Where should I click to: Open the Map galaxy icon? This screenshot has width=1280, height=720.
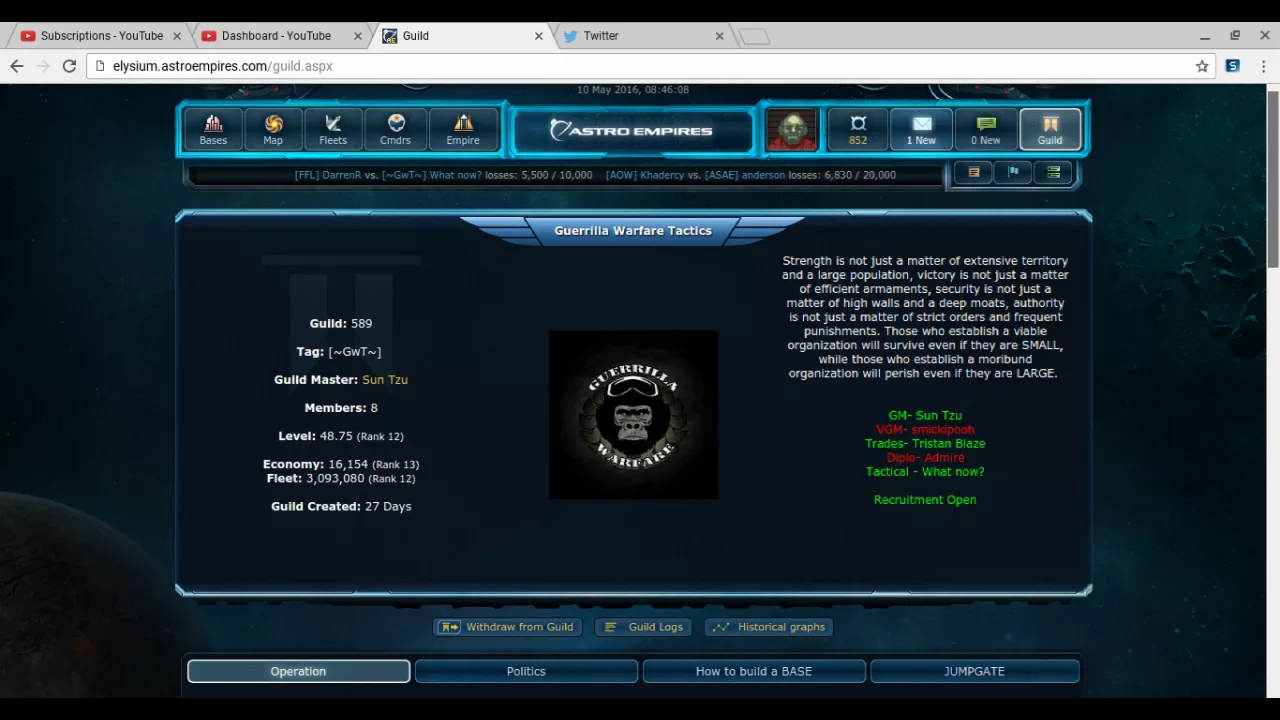[273, 130]
